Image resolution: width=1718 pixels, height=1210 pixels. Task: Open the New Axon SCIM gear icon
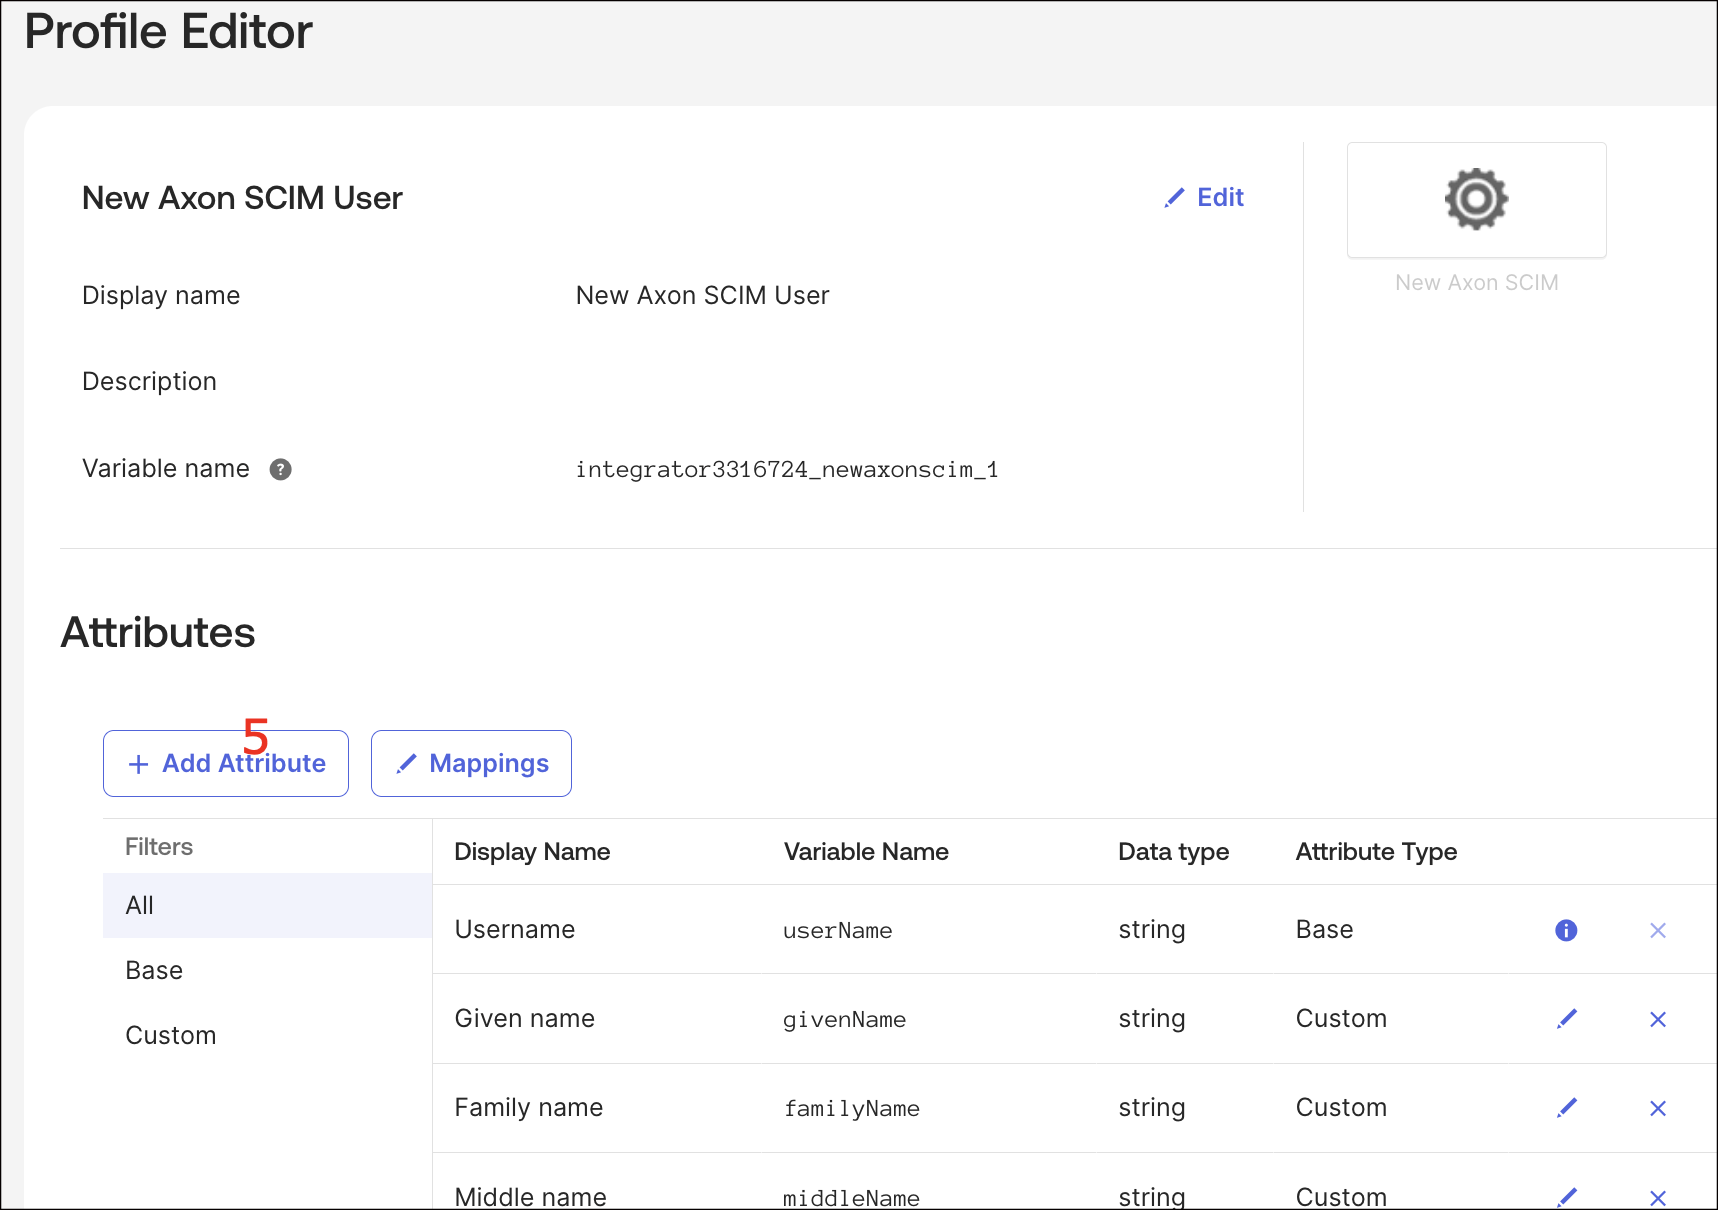click(1476, 200)
